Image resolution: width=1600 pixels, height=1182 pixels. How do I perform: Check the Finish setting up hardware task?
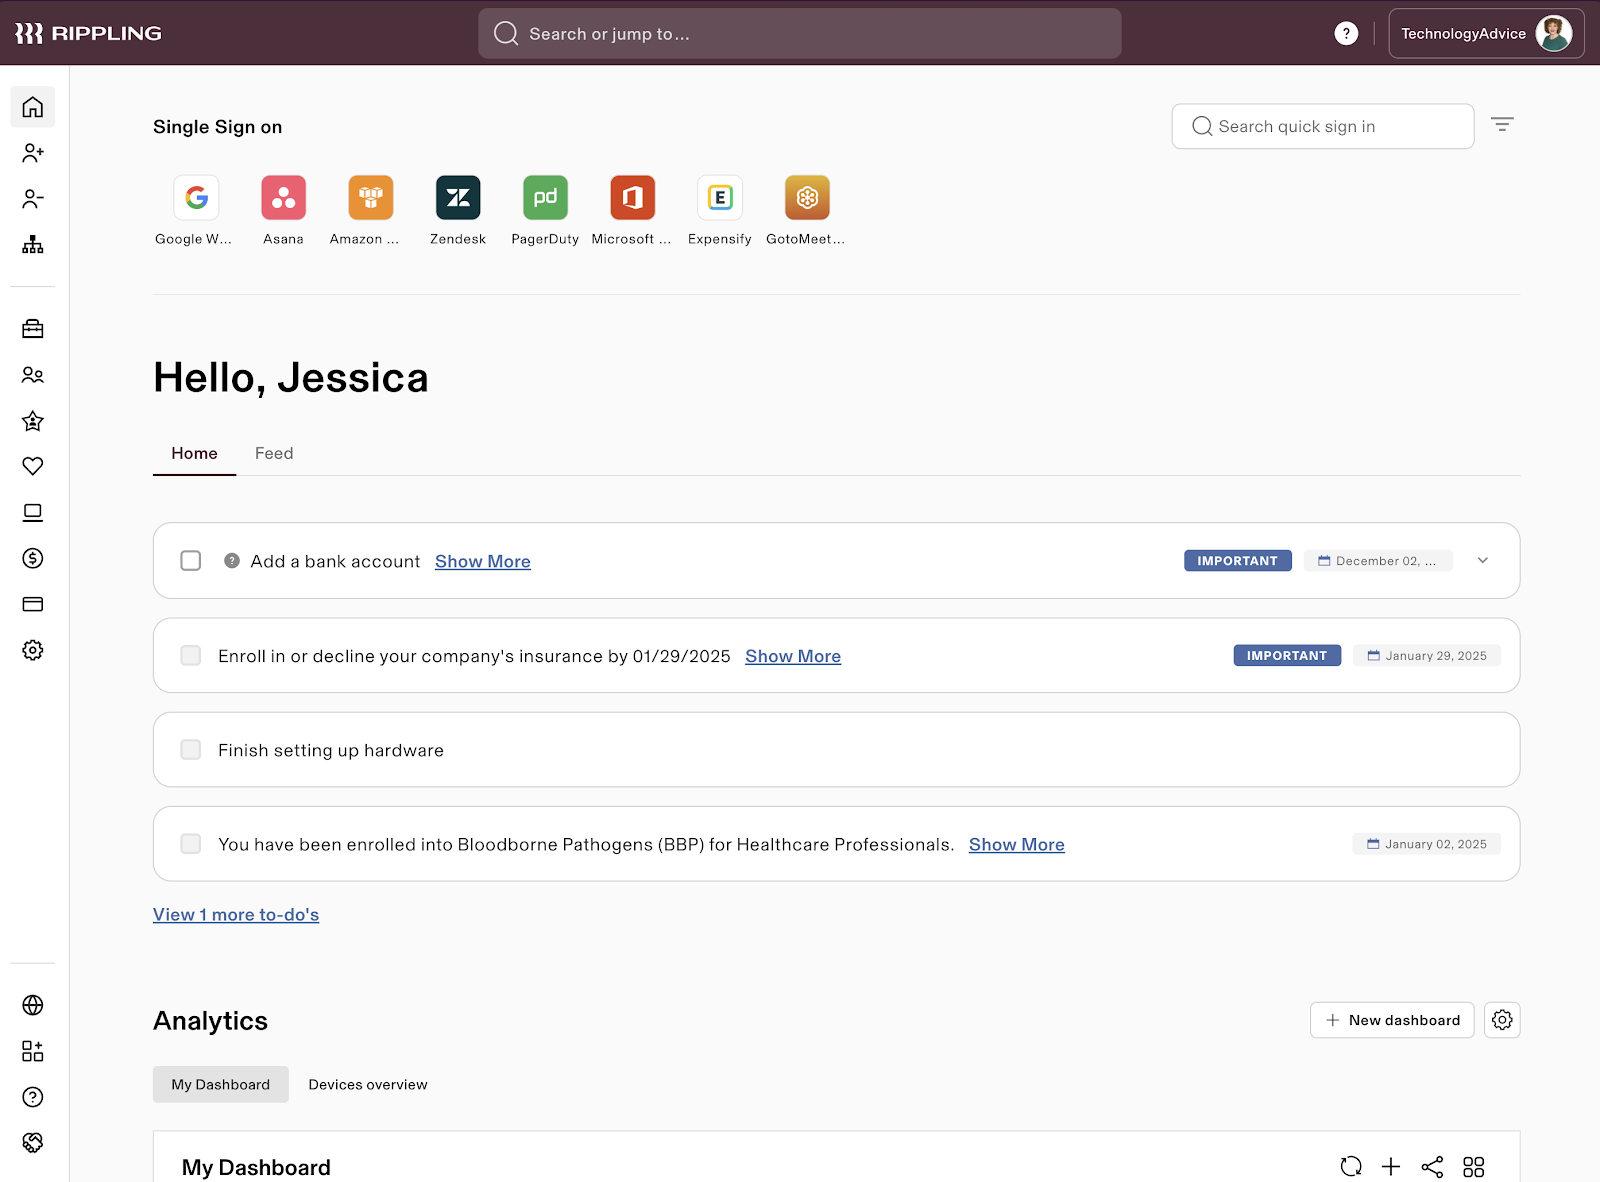point(191,750)
